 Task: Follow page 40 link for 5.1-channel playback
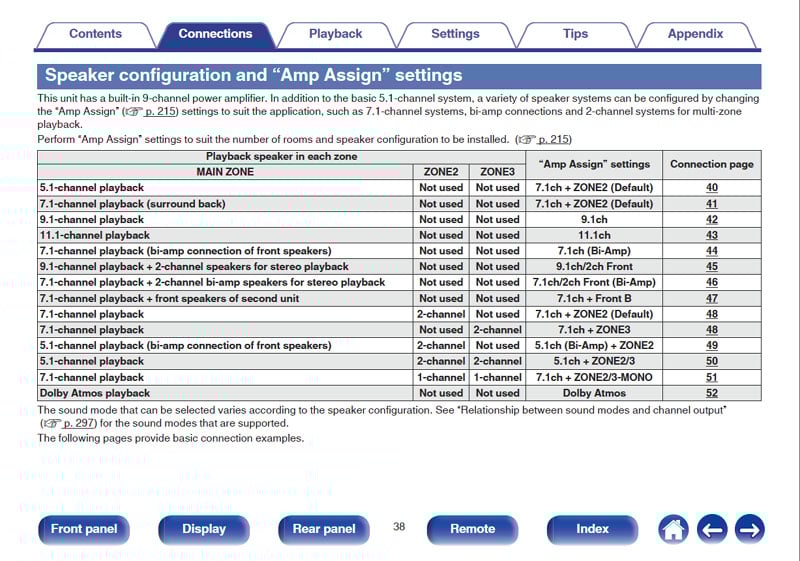pyautogui.click(x=711, y=188)
